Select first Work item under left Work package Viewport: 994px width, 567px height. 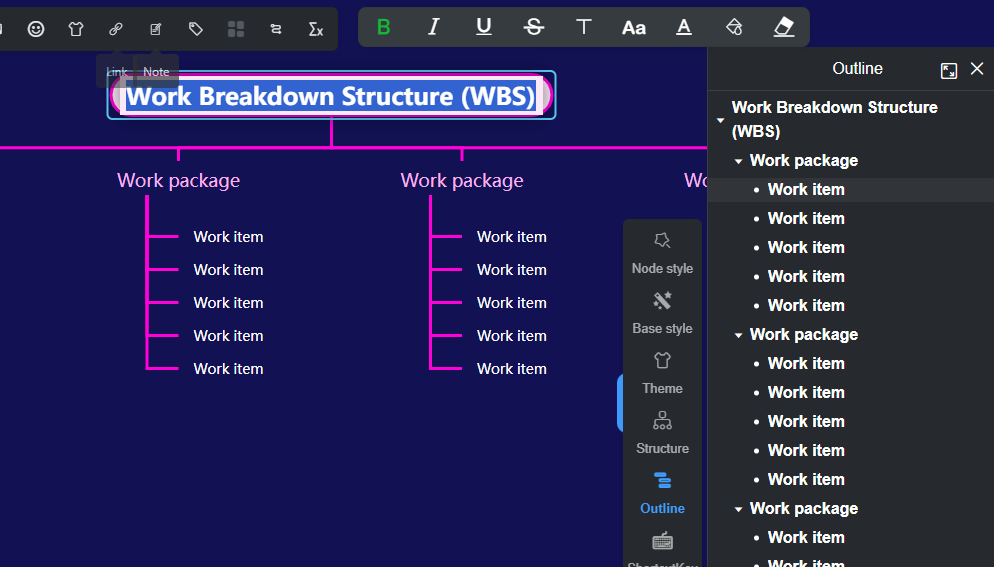228,237
